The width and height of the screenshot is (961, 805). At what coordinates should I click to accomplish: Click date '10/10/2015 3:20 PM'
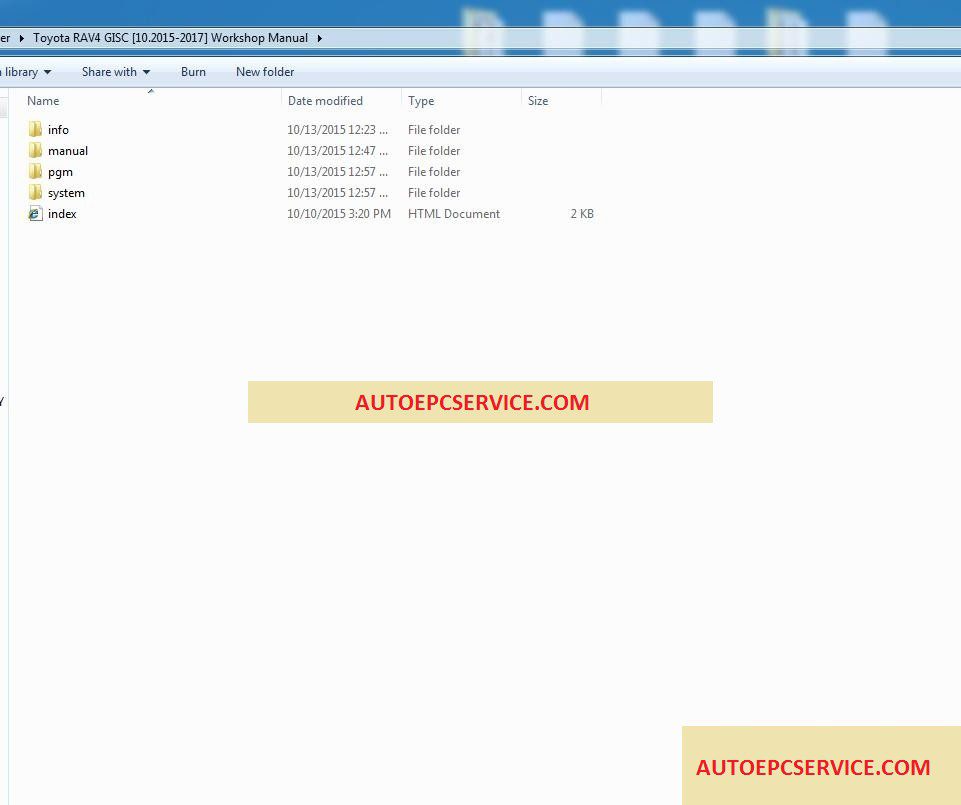[x=339, y=213]
